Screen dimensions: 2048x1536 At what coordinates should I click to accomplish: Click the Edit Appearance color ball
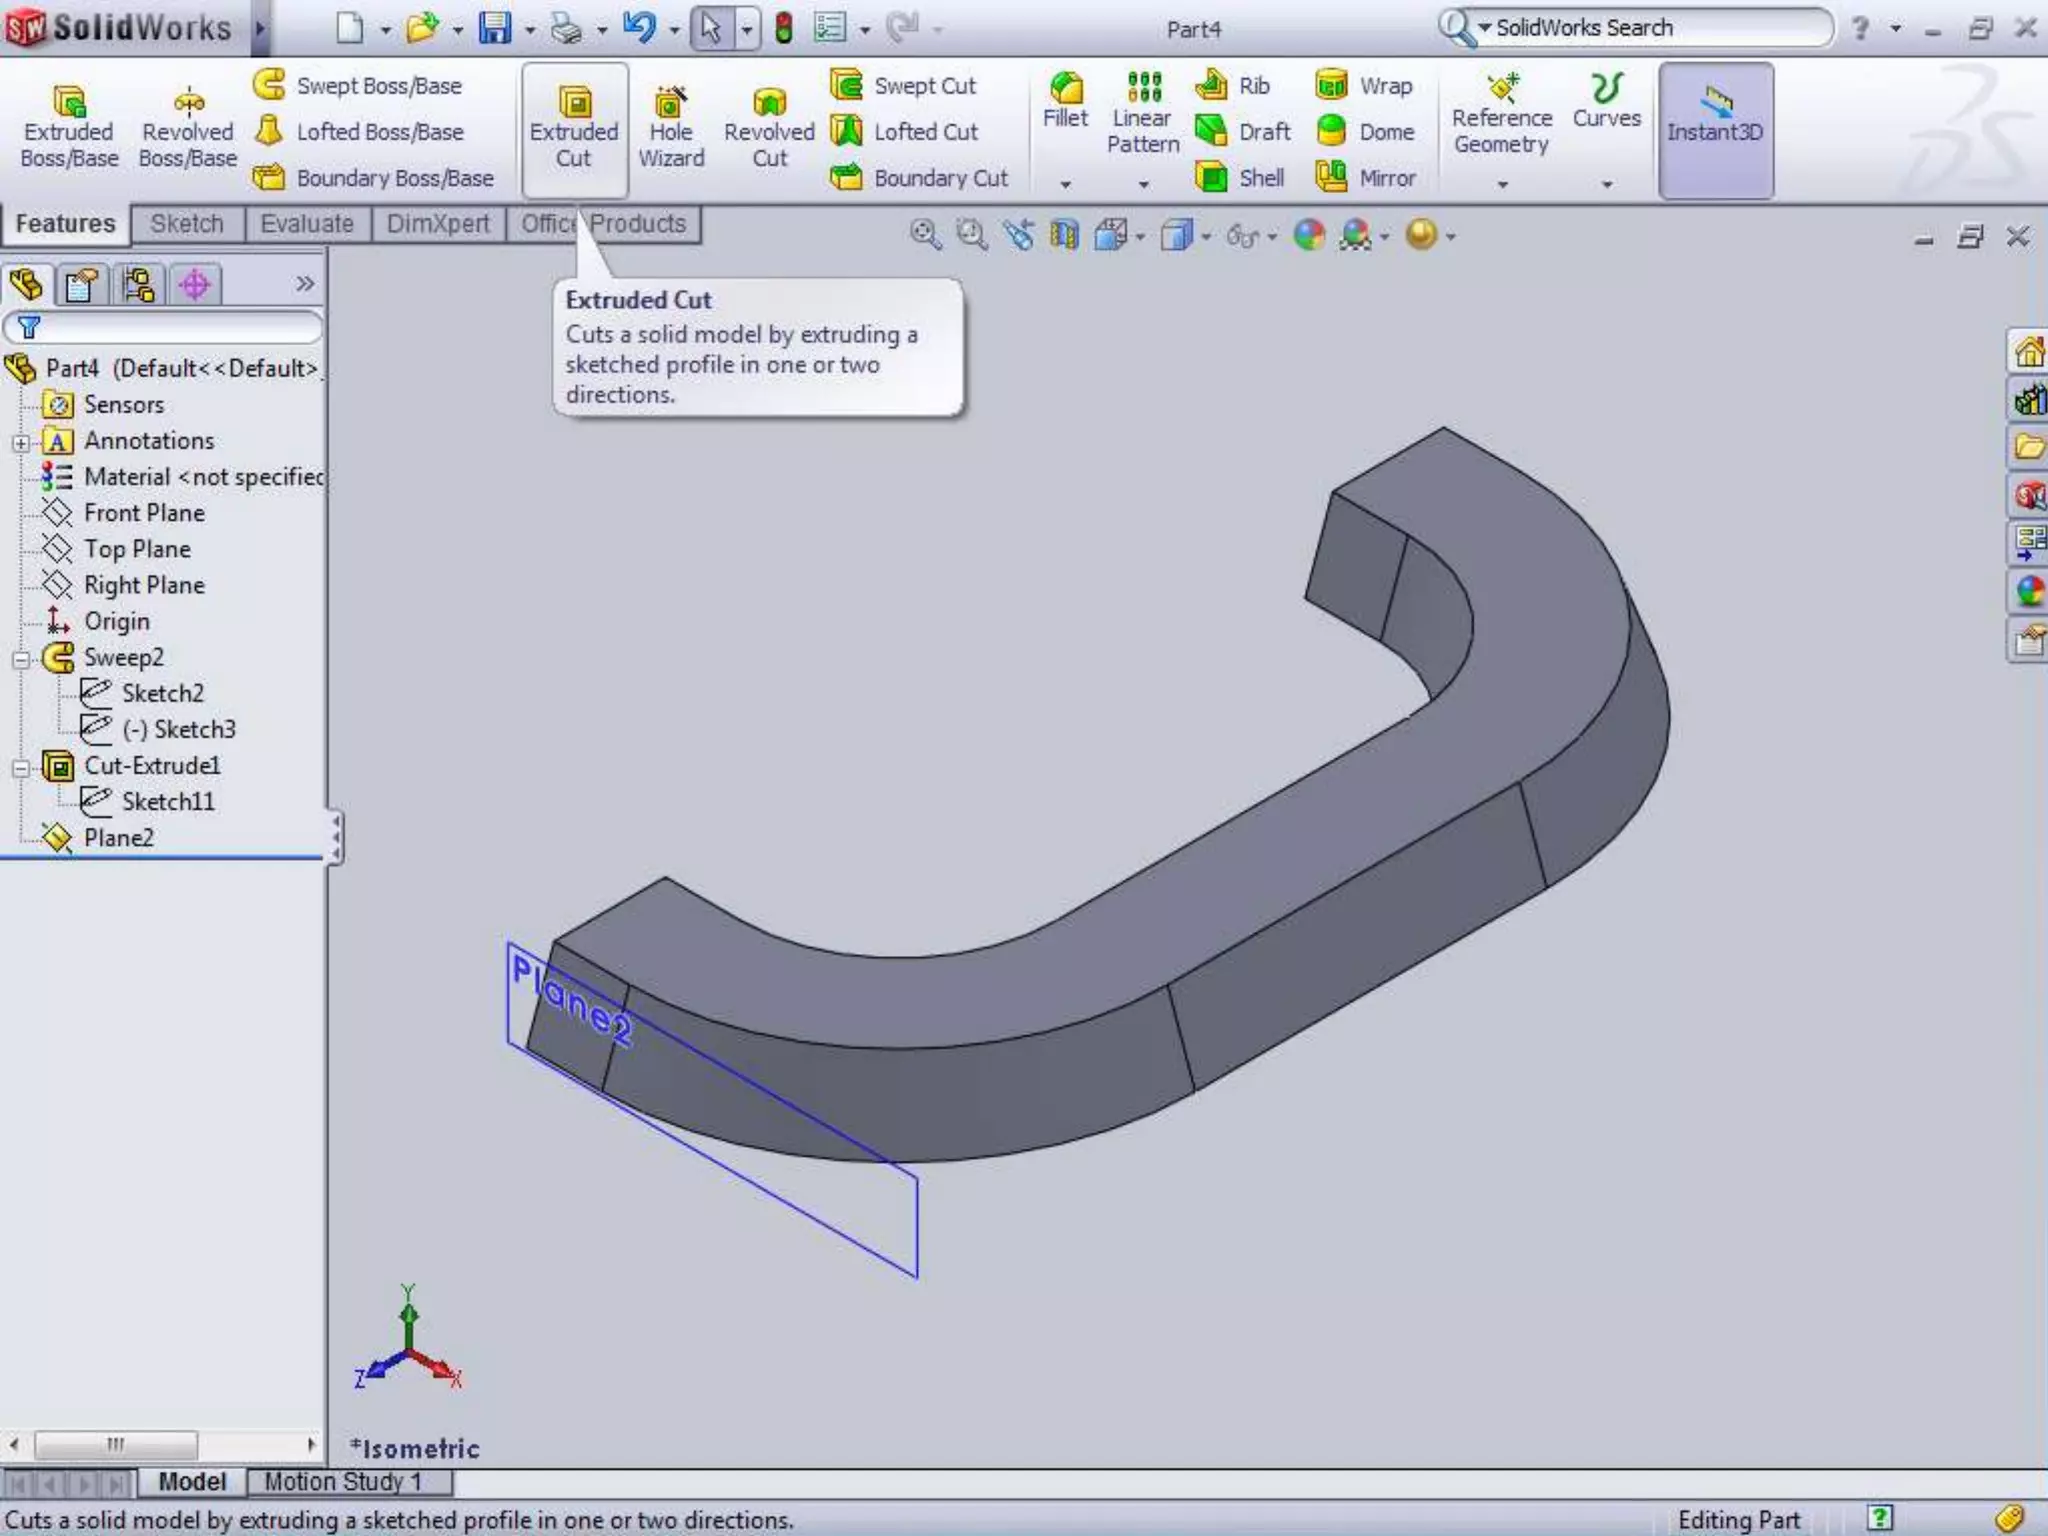1309,236
